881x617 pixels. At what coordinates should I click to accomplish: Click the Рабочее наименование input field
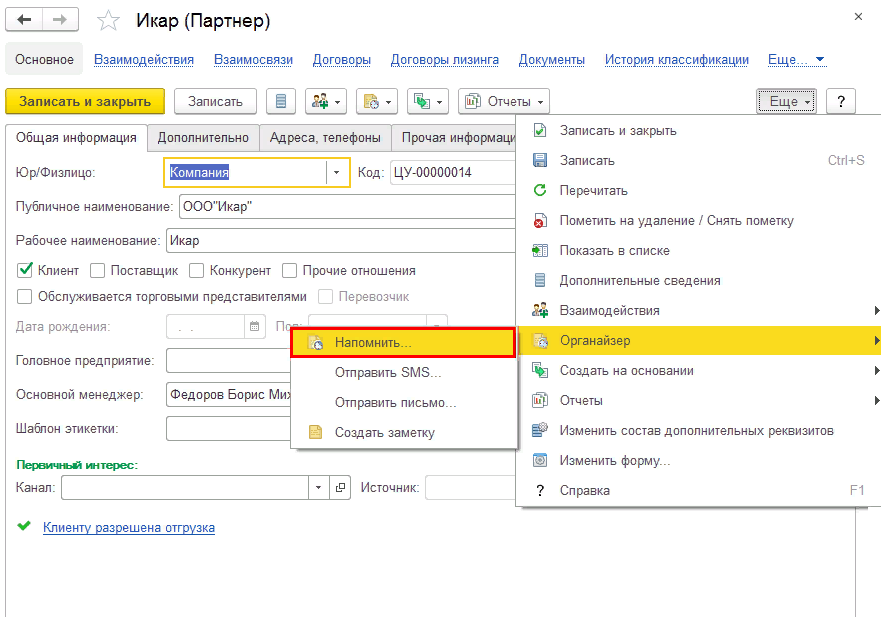tap(340, 240)
